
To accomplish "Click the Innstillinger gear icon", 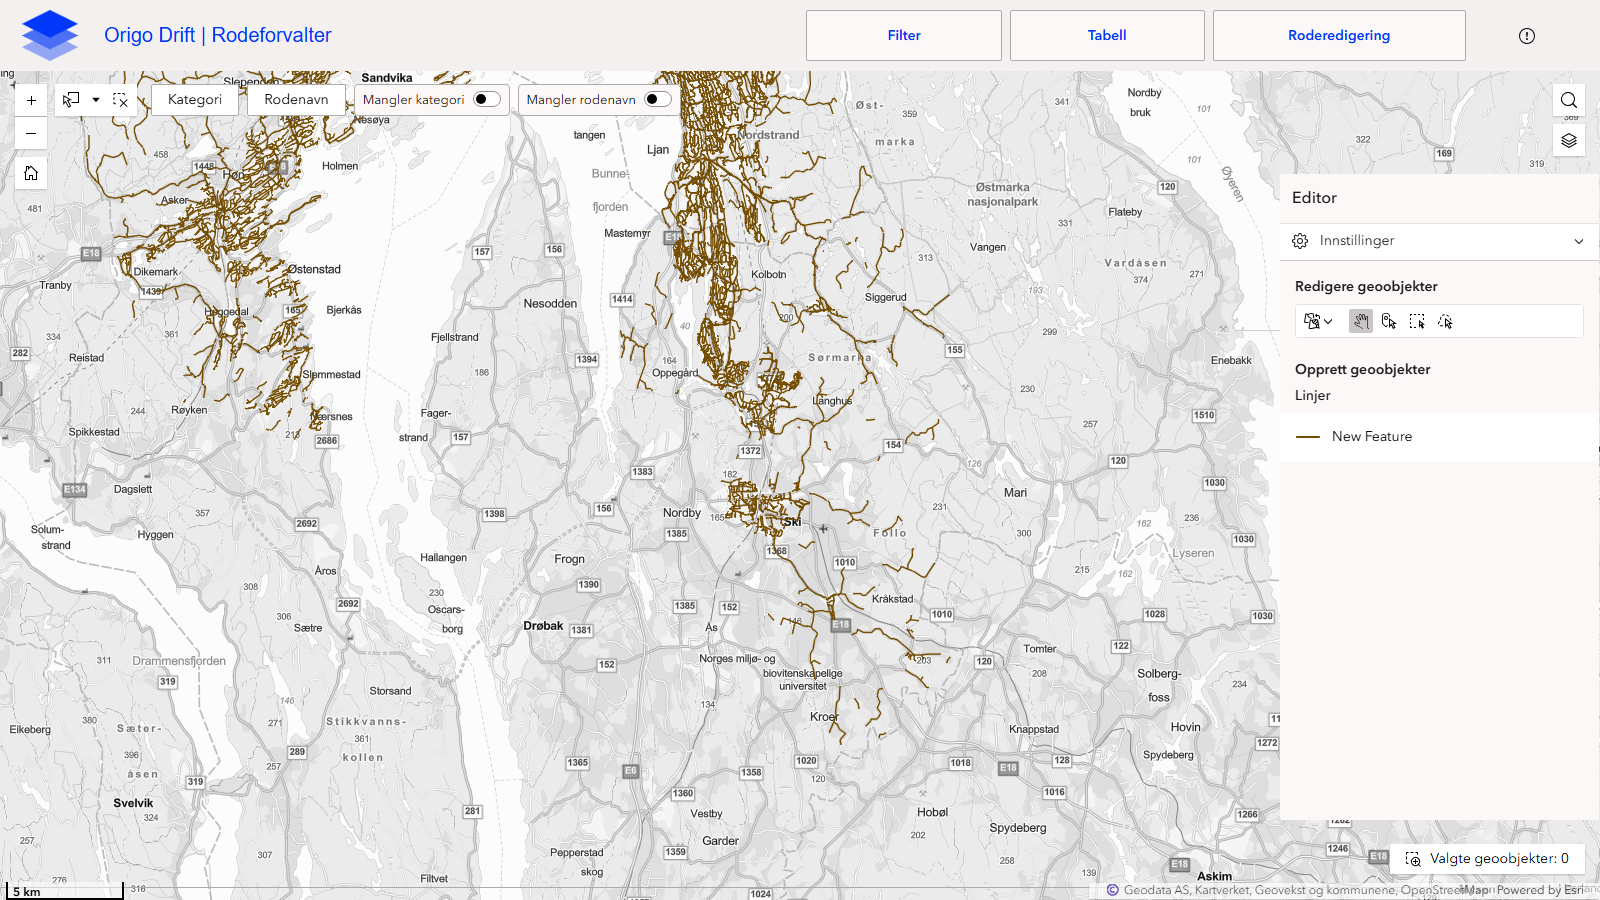I will tap(1300, 241).
